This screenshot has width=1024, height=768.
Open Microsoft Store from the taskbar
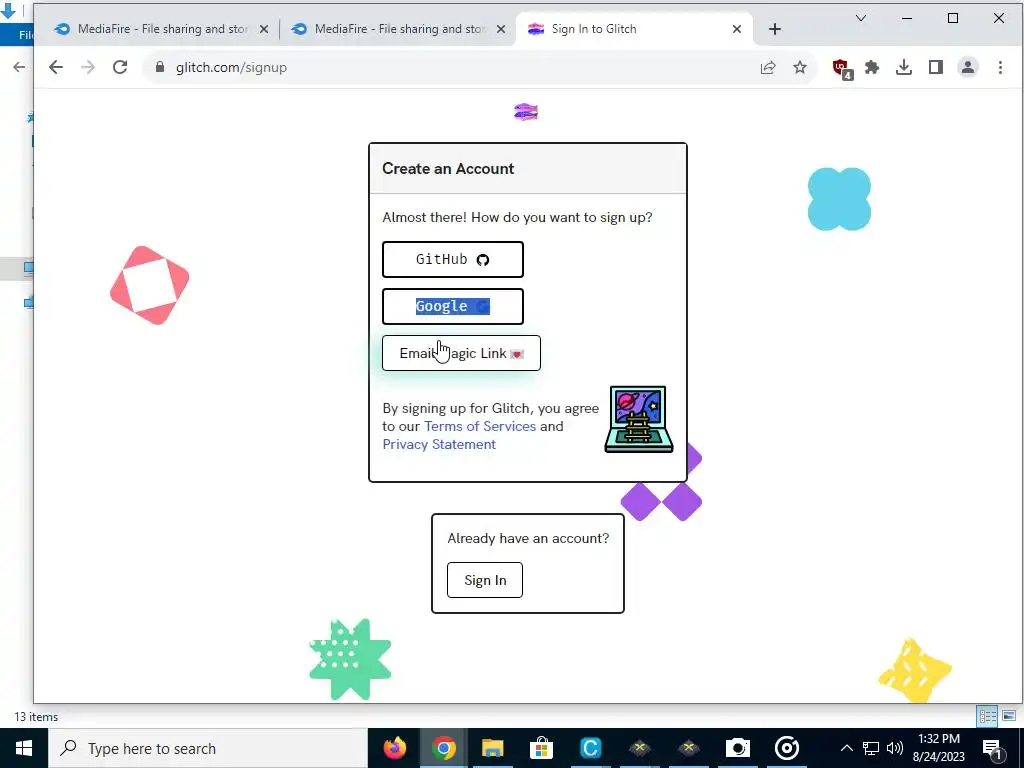[x=541, y=748]
